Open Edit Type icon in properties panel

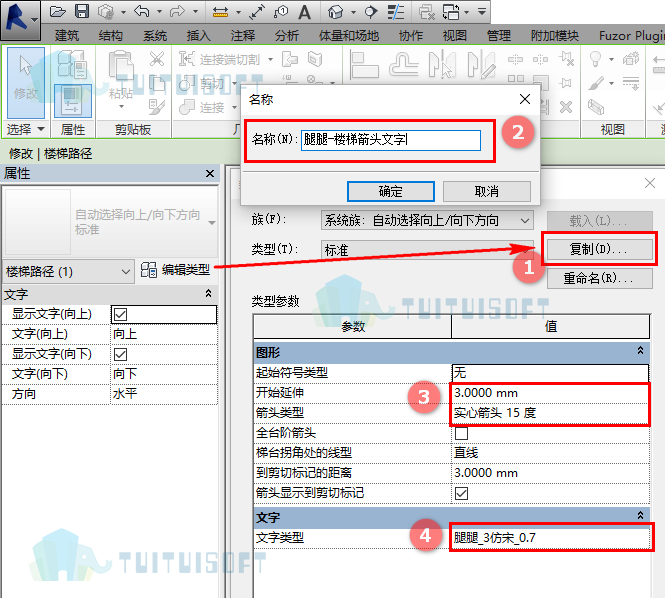148,270
